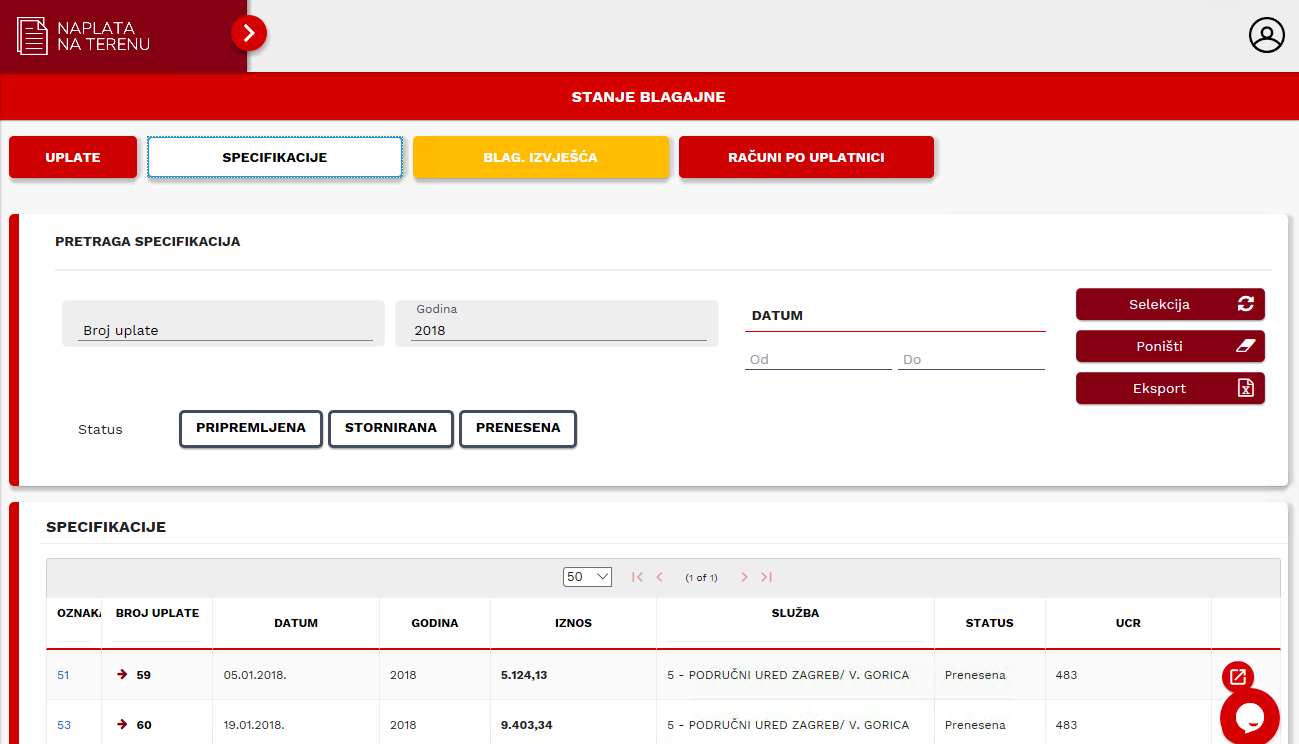
Task: Switch to the BLAG. IZVJEŠĆA tab
Action: [x=540, y=158]
